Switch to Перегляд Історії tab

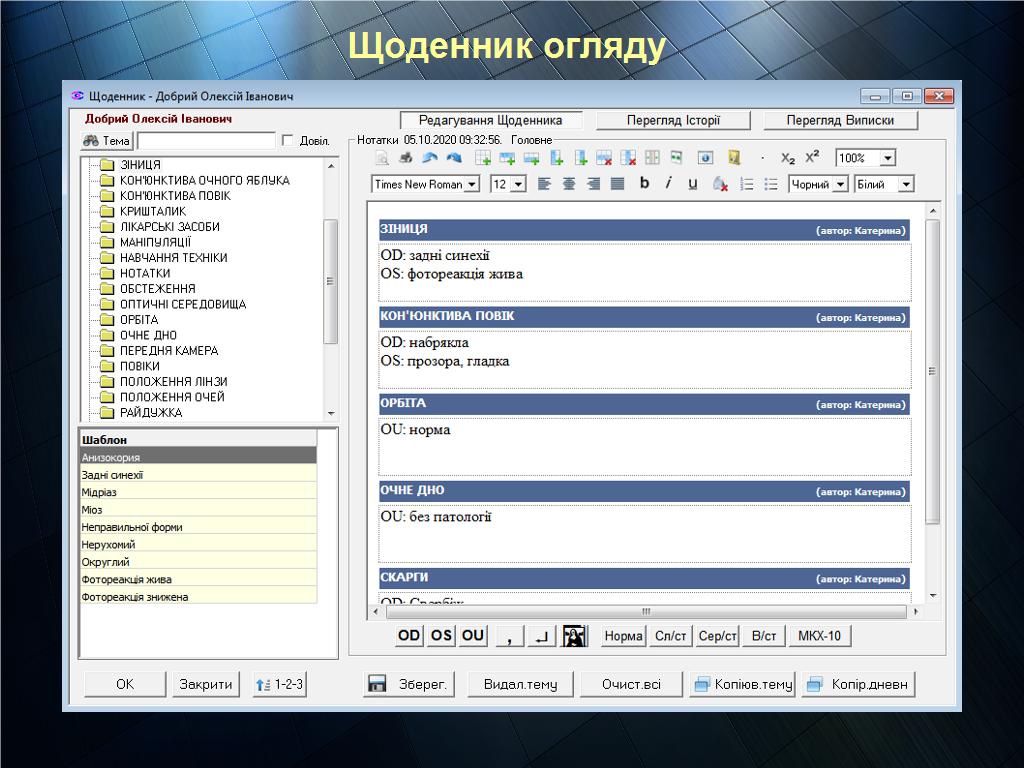673,120
